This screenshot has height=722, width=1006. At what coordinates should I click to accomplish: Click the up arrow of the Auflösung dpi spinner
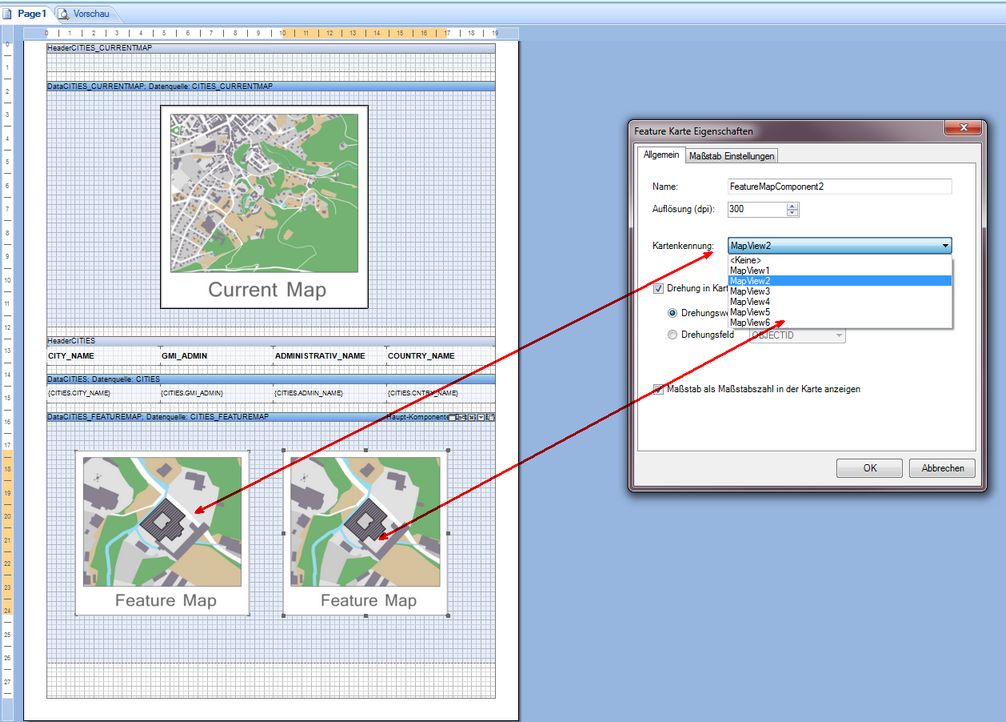(792, 205)
